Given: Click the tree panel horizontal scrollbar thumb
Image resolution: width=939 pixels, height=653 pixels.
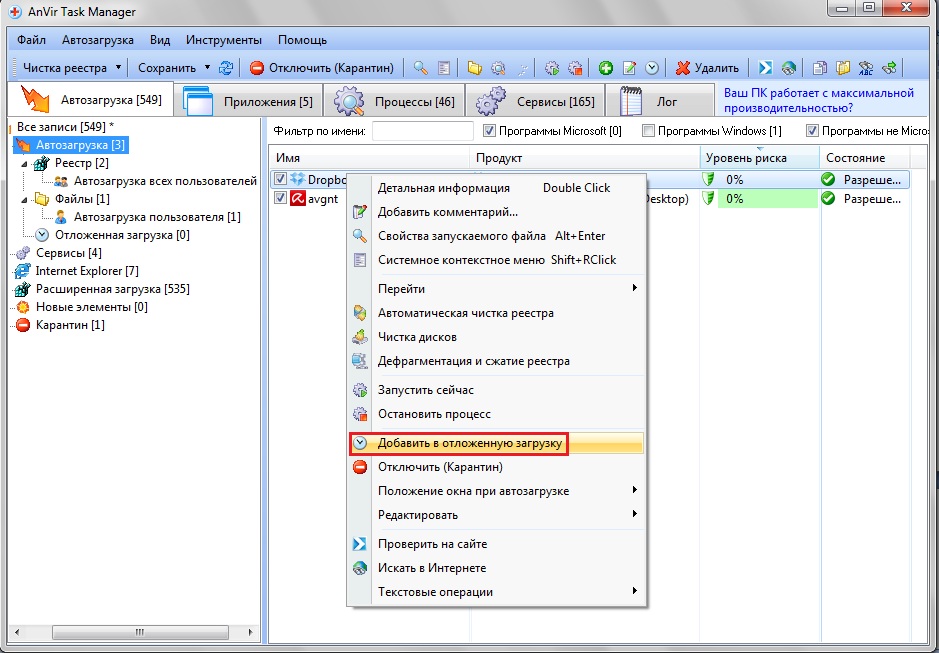Looking at the screenshot, I should click(x=140, y=632).
